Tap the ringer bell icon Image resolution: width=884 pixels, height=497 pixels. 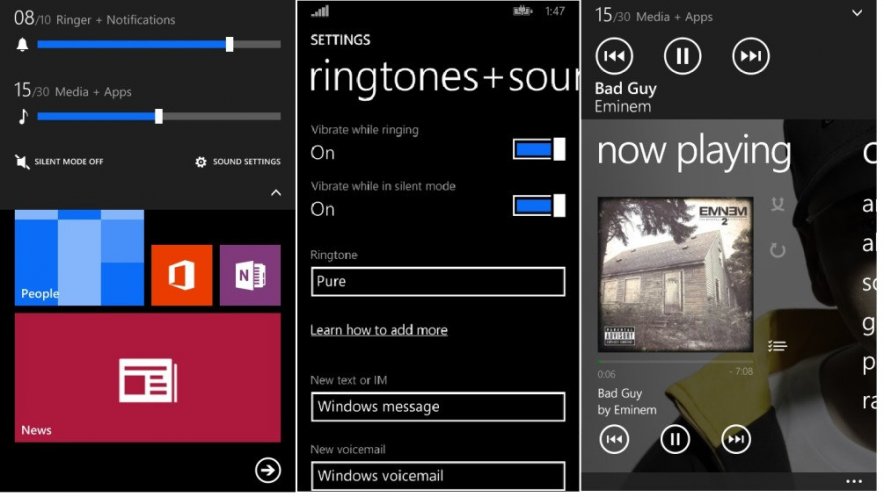(x=22, y=45)
